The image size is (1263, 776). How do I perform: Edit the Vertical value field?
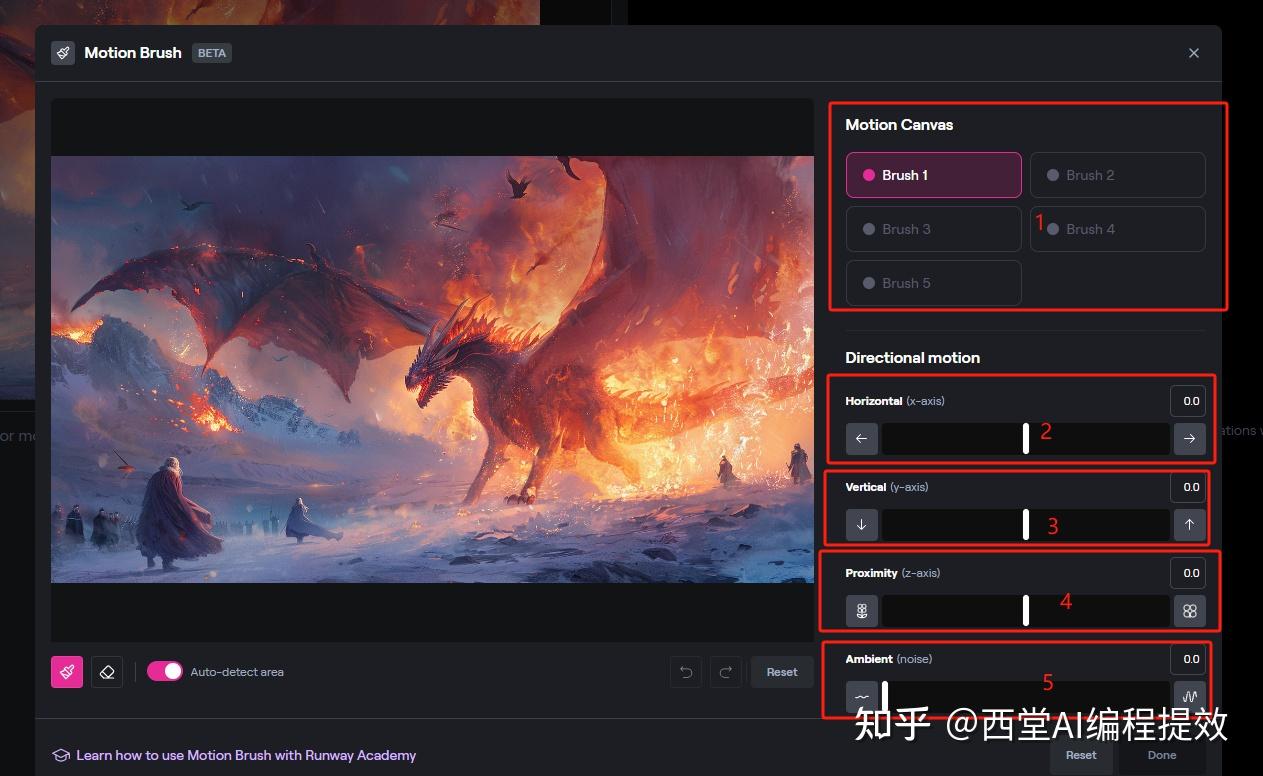(x=1188, y=487)
